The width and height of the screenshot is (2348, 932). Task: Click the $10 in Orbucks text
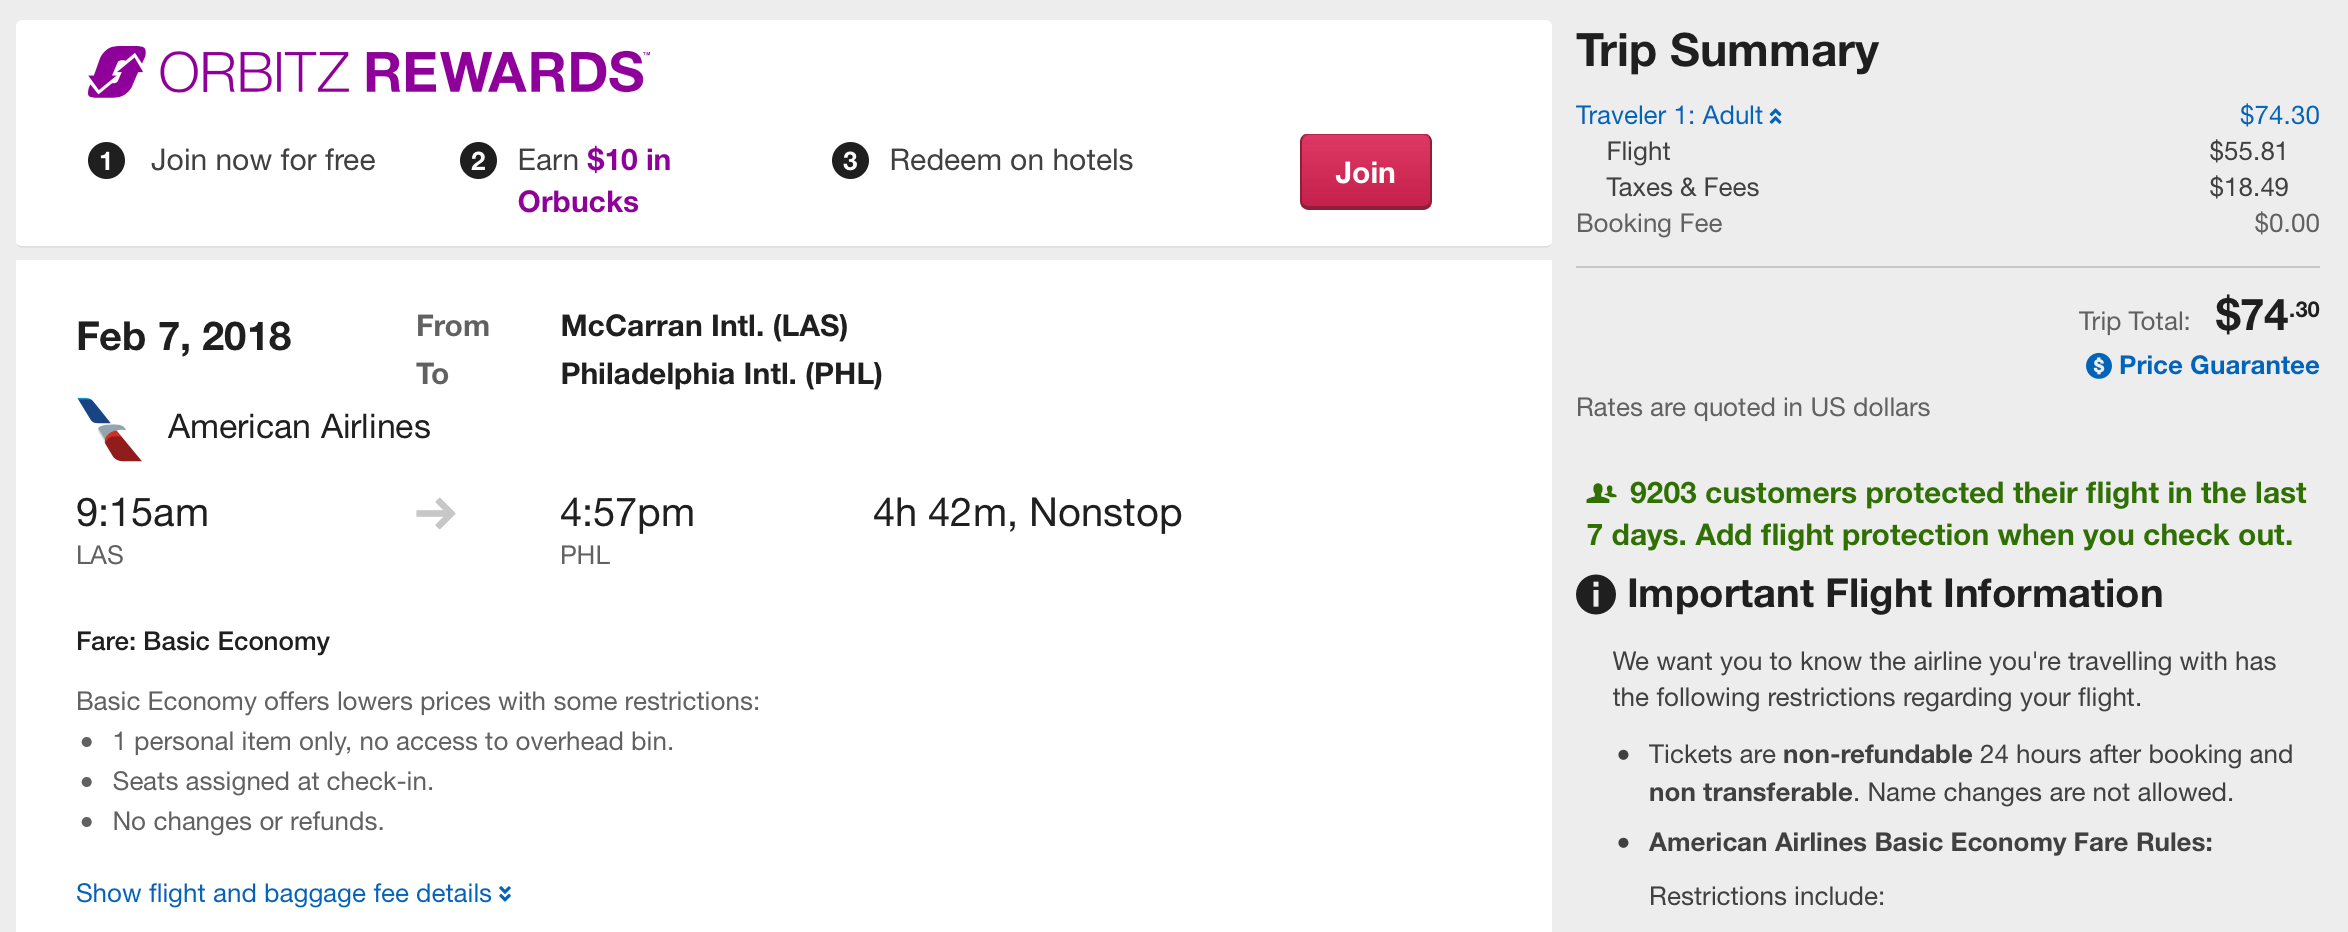[594, 181]
